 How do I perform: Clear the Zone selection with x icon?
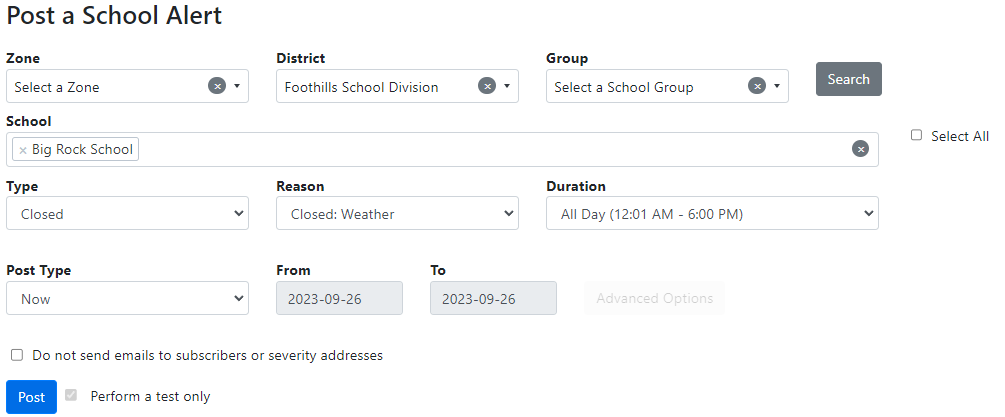tap(217, 86)
